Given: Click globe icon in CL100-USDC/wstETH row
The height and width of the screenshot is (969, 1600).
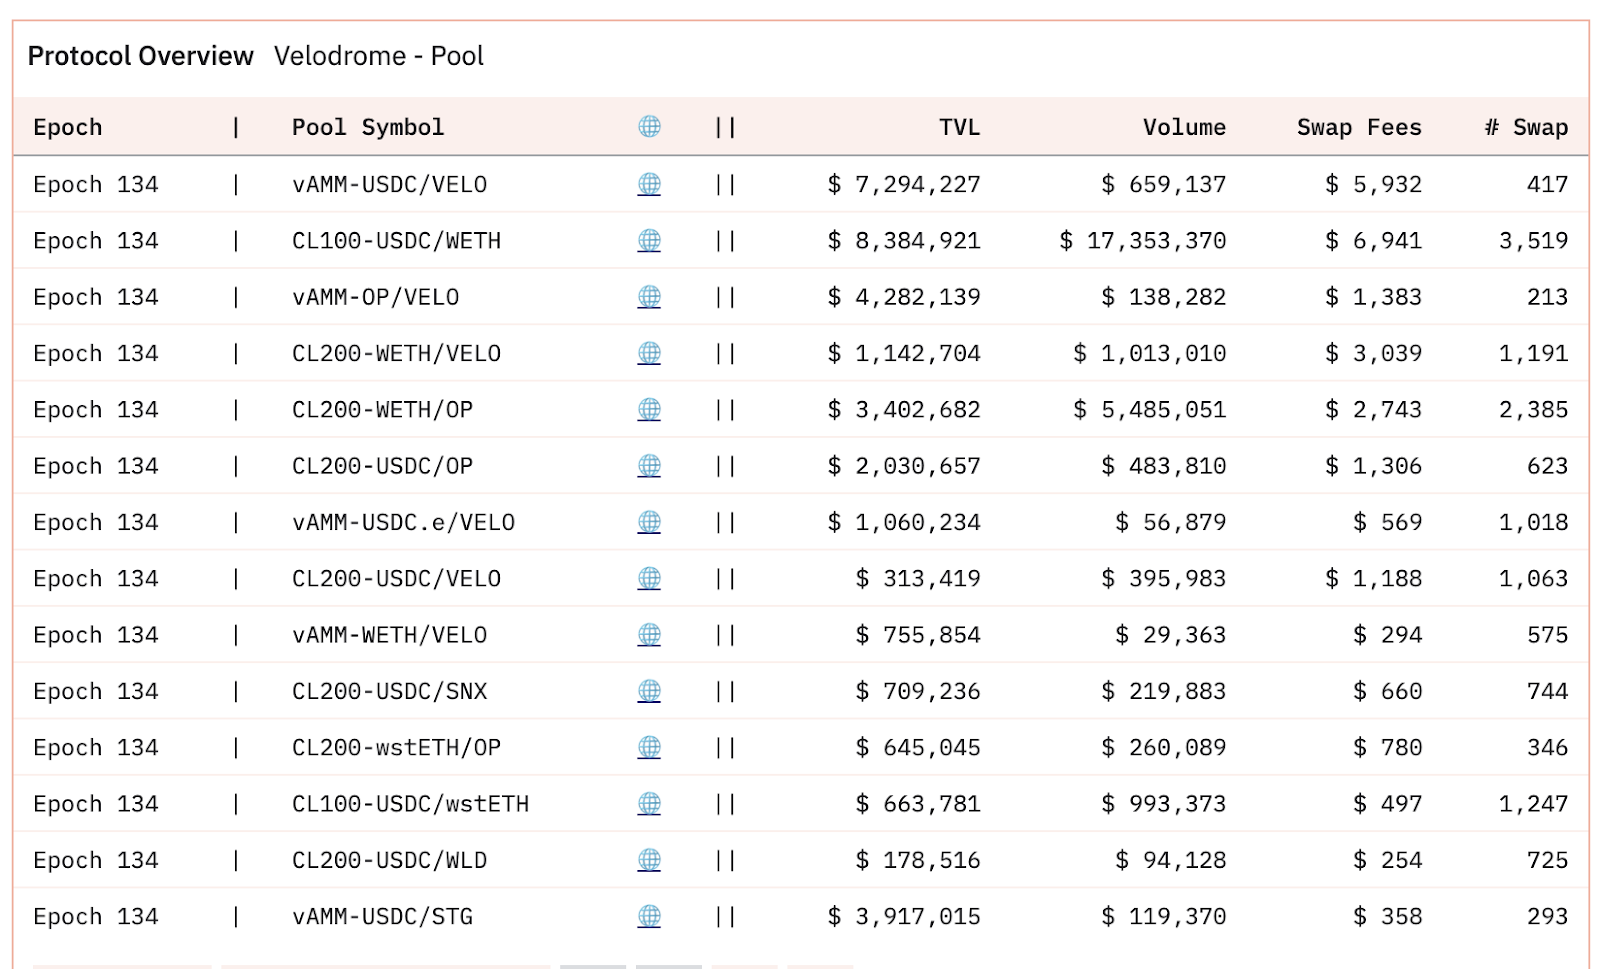Looking at the screenshot, I should 649,804.
